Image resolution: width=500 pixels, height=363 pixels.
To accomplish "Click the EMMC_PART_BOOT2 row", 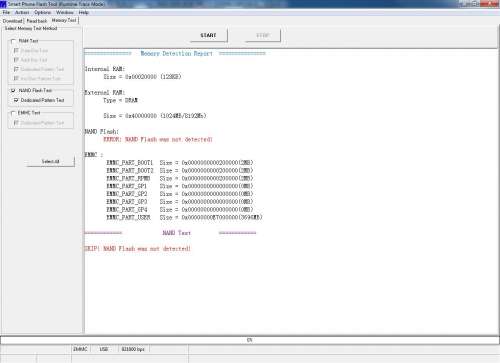I will point(180,171).
